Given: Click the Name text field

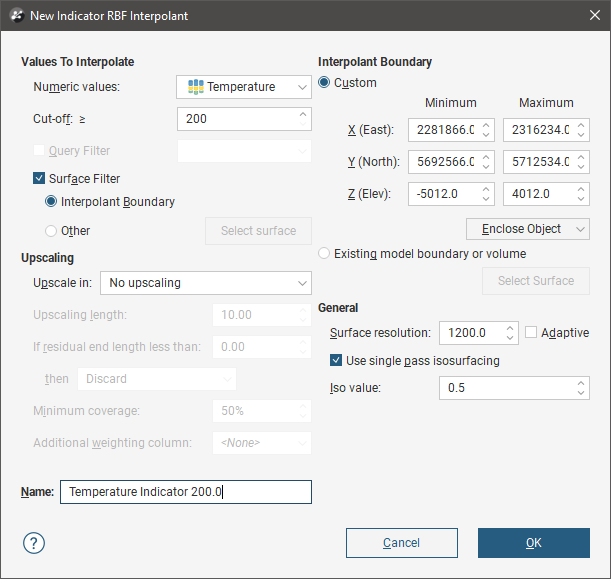Looking at the screenshot, I should tap(185, 492).
